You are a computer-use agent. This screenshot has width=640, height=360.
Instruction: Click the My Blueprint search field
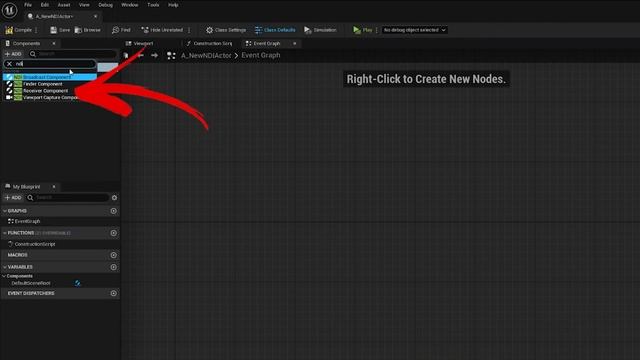(x=68, y=198)
